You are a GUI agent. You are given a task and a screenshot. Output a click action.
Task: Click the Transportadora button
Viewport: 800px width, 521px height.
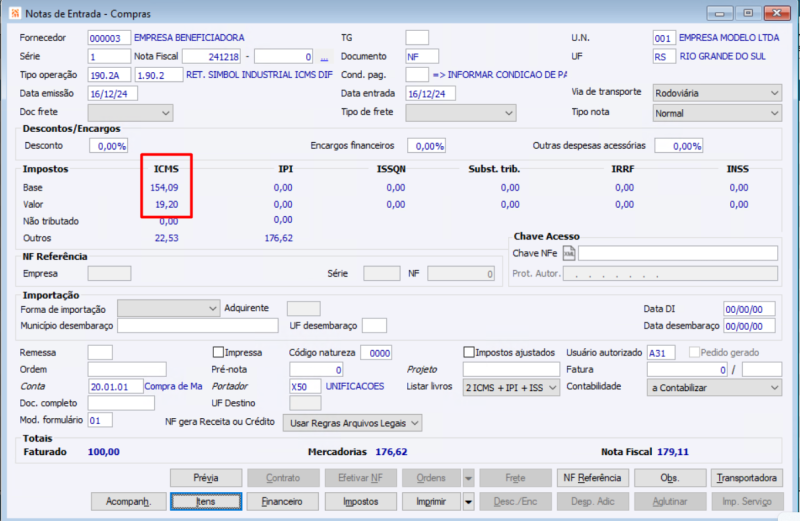[746, 478]
